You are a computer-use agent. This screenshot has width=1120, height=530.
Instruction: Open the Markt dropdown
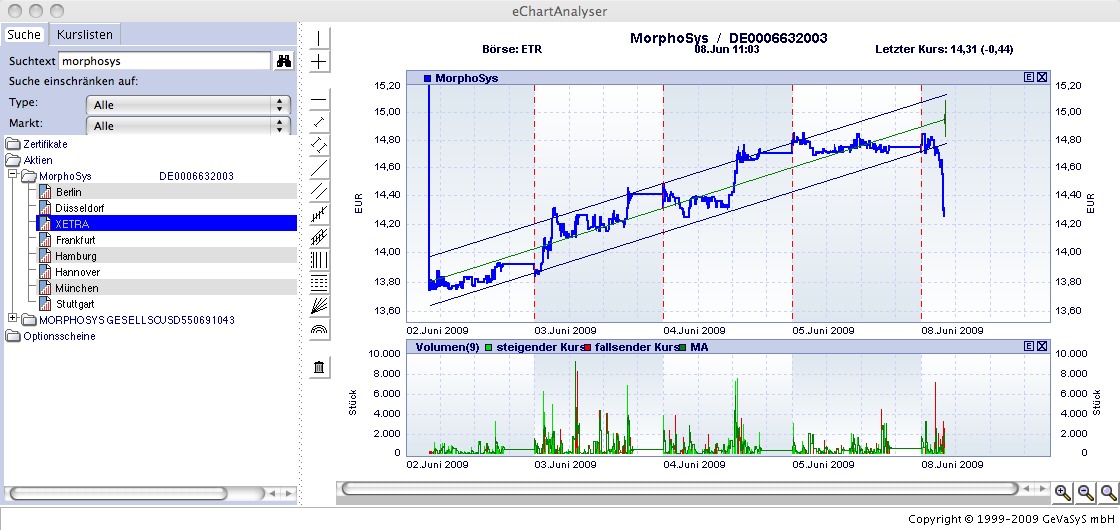pos(188,126)
